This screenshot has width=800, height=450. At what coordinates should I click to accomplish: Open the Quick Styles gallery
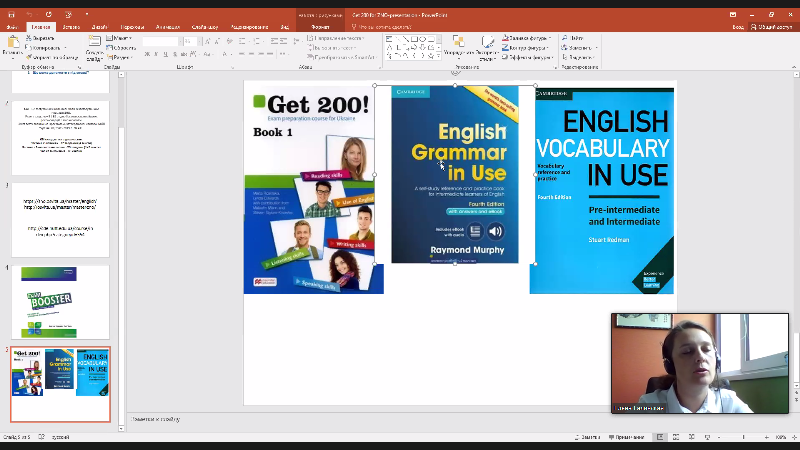tap(487, 44)
